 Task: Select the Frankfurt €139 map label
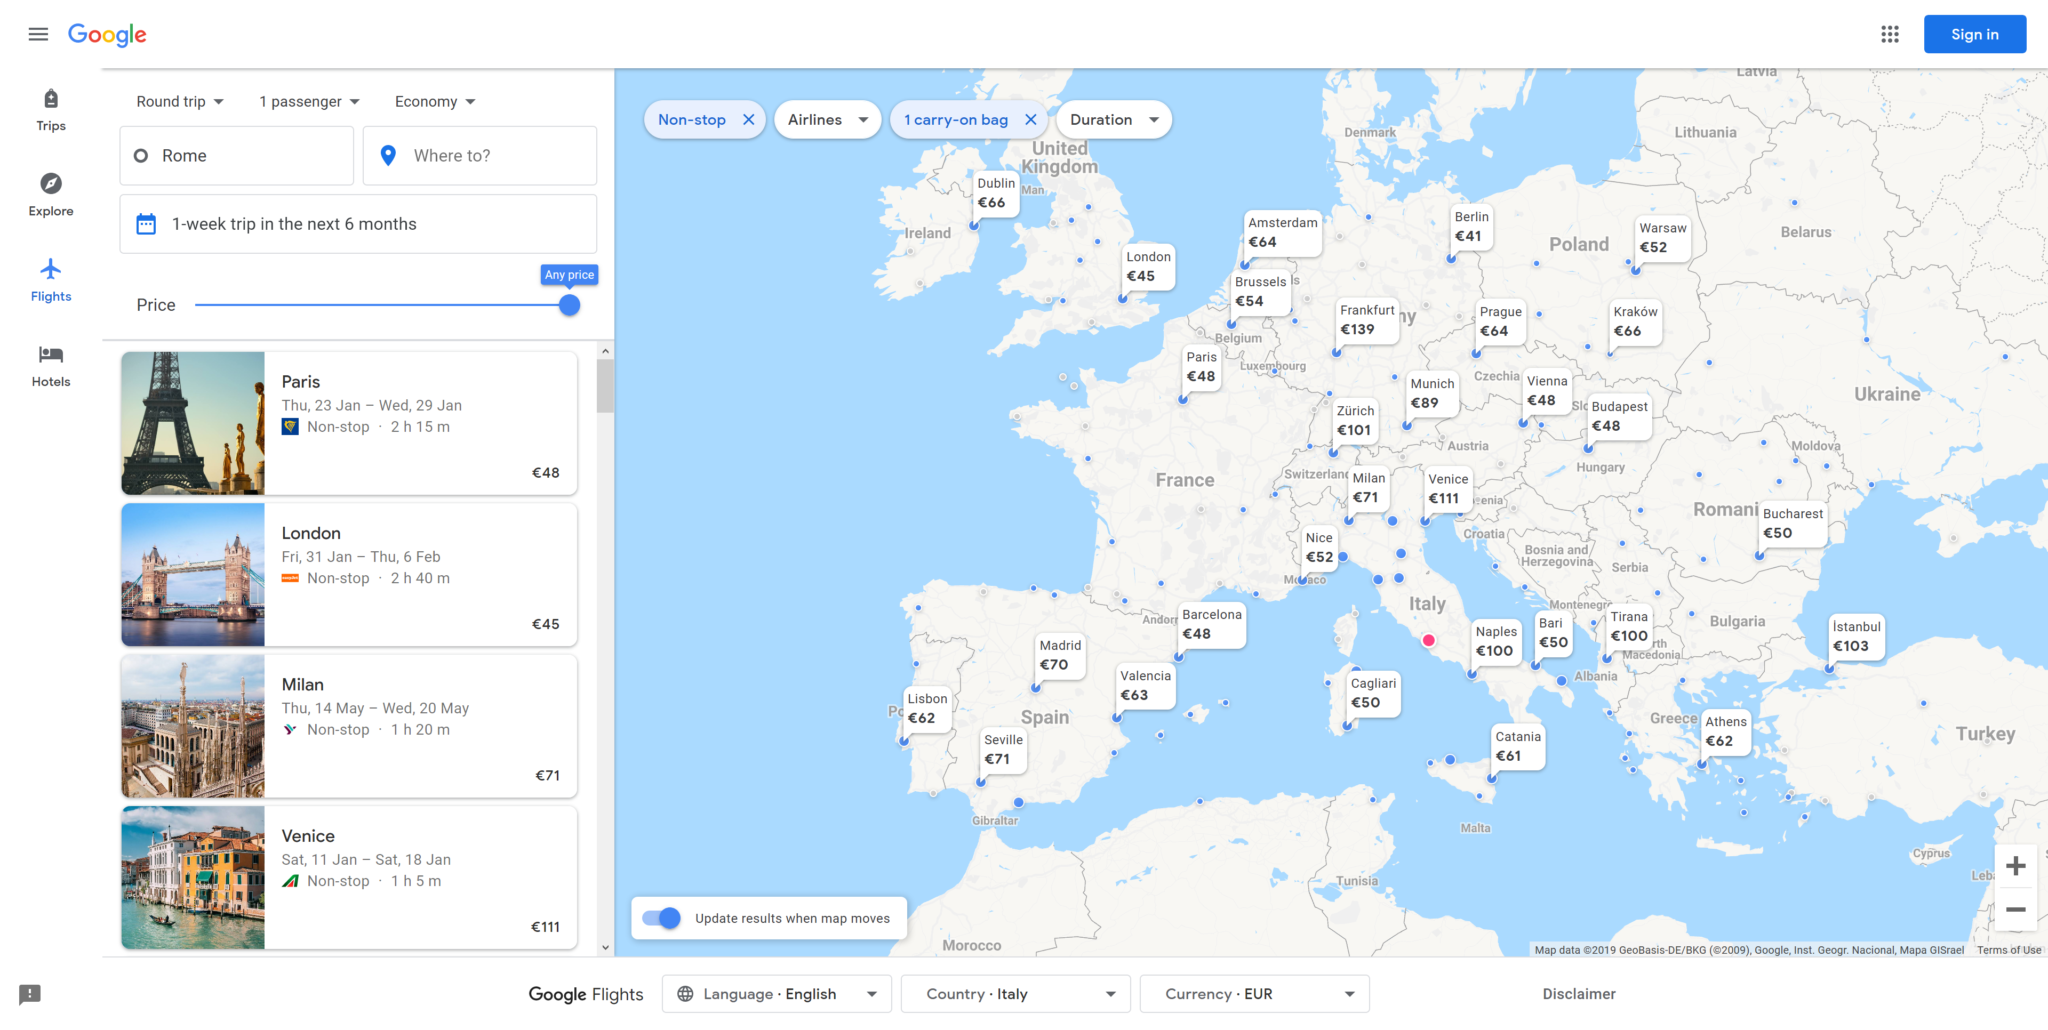(x=1367, y=319)
